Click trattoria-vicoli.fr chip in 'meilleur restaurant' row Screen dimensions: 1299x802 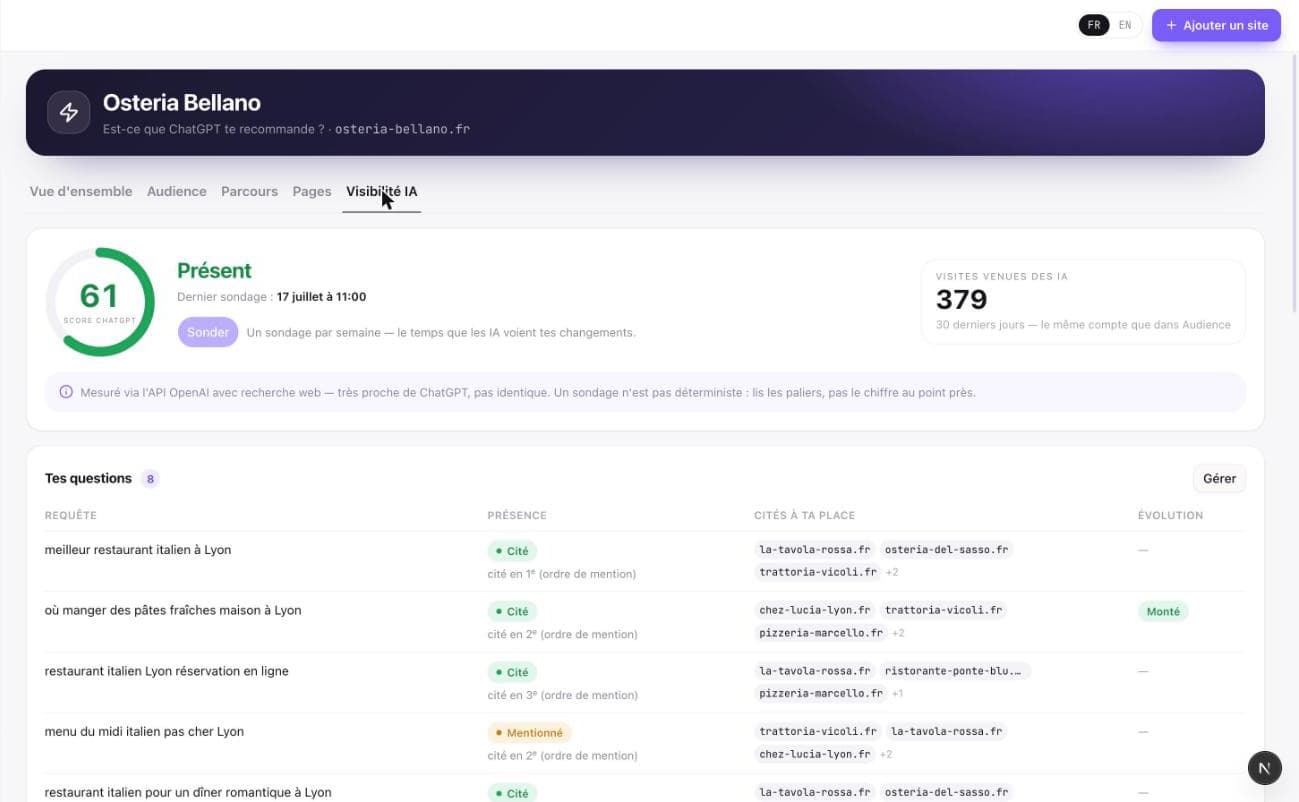[818, 572]
